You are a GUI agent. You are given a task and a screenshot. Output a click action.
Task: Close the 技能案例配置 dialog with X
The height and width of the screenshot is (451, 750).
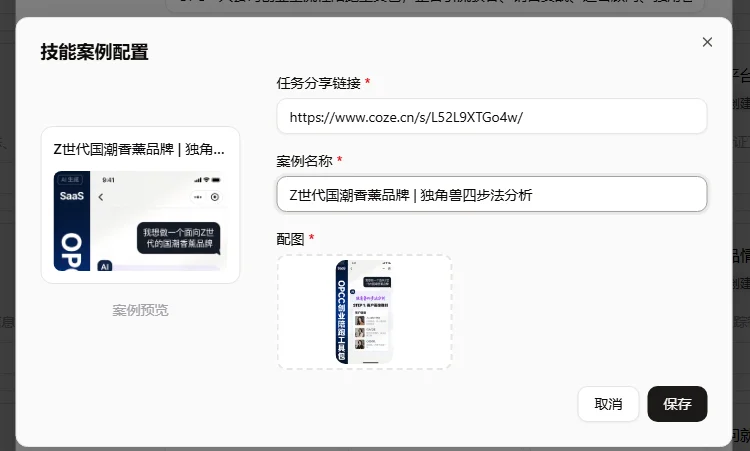(707, 42)
